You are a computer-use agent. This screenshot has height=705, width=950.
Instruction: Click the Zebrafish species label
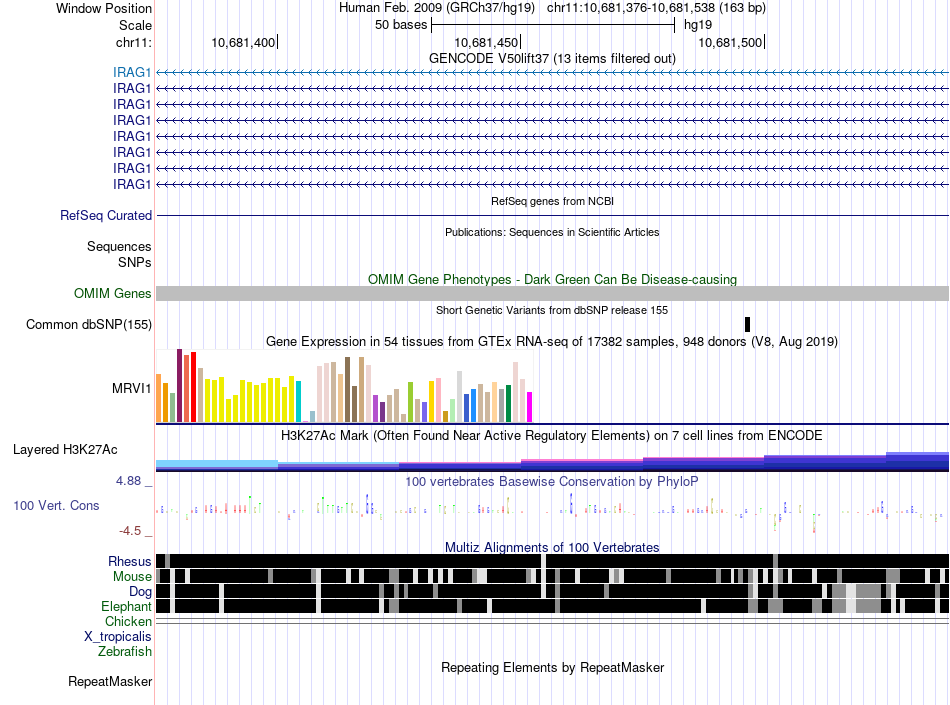[125, 652]
